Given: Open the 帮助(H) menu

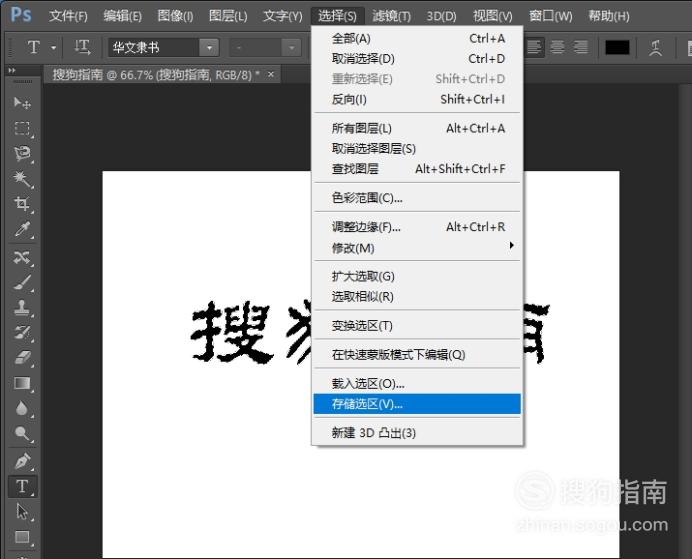Looking at the screenshot, I should (x=609, y=16).
